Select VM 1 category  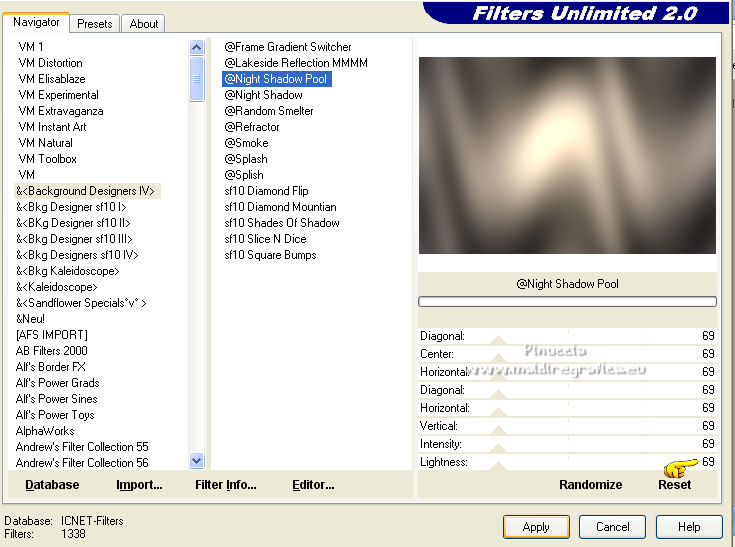(31, 47)
